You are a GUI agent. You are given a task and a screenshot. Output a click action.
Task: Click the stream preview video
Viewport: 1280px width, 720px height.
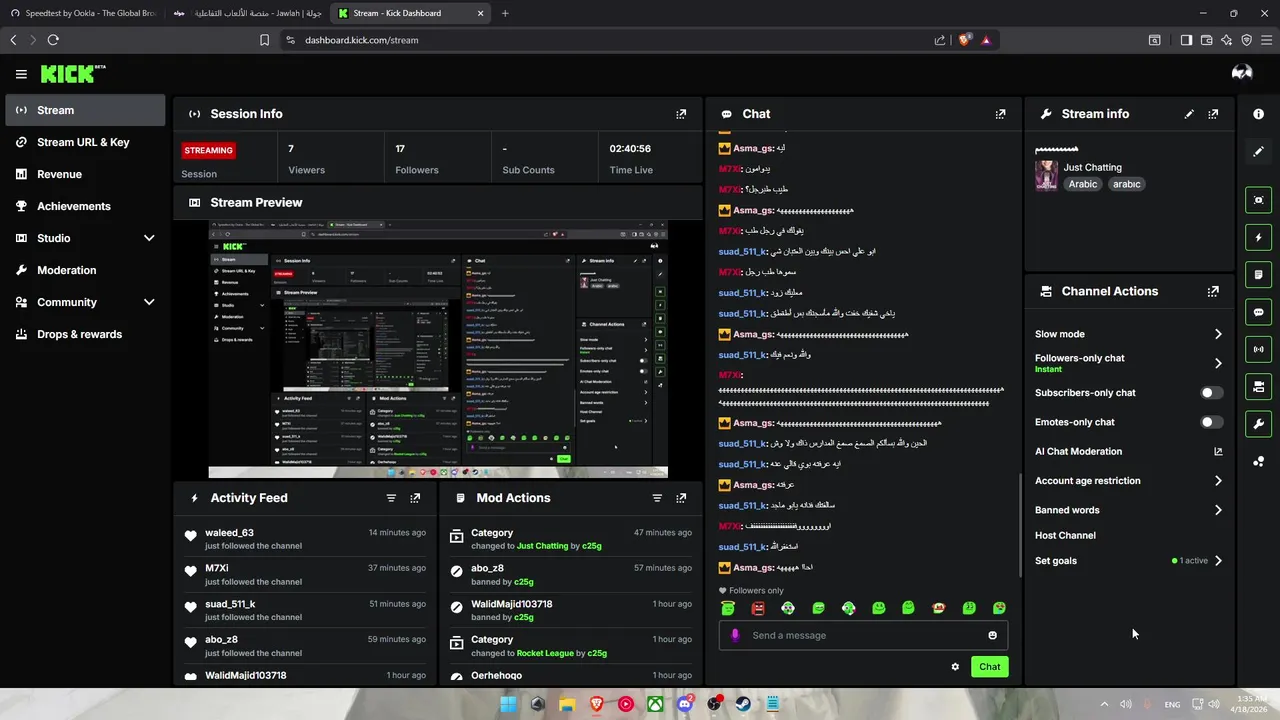(x=438, y=349)
